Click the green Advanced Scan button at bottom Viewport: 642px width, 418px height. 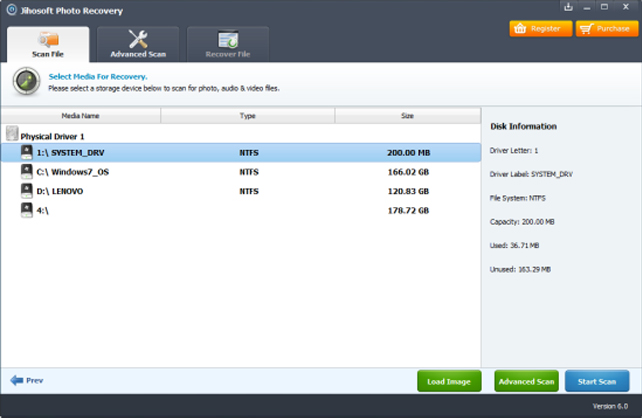pyautogui.click(x=525, y=381)
